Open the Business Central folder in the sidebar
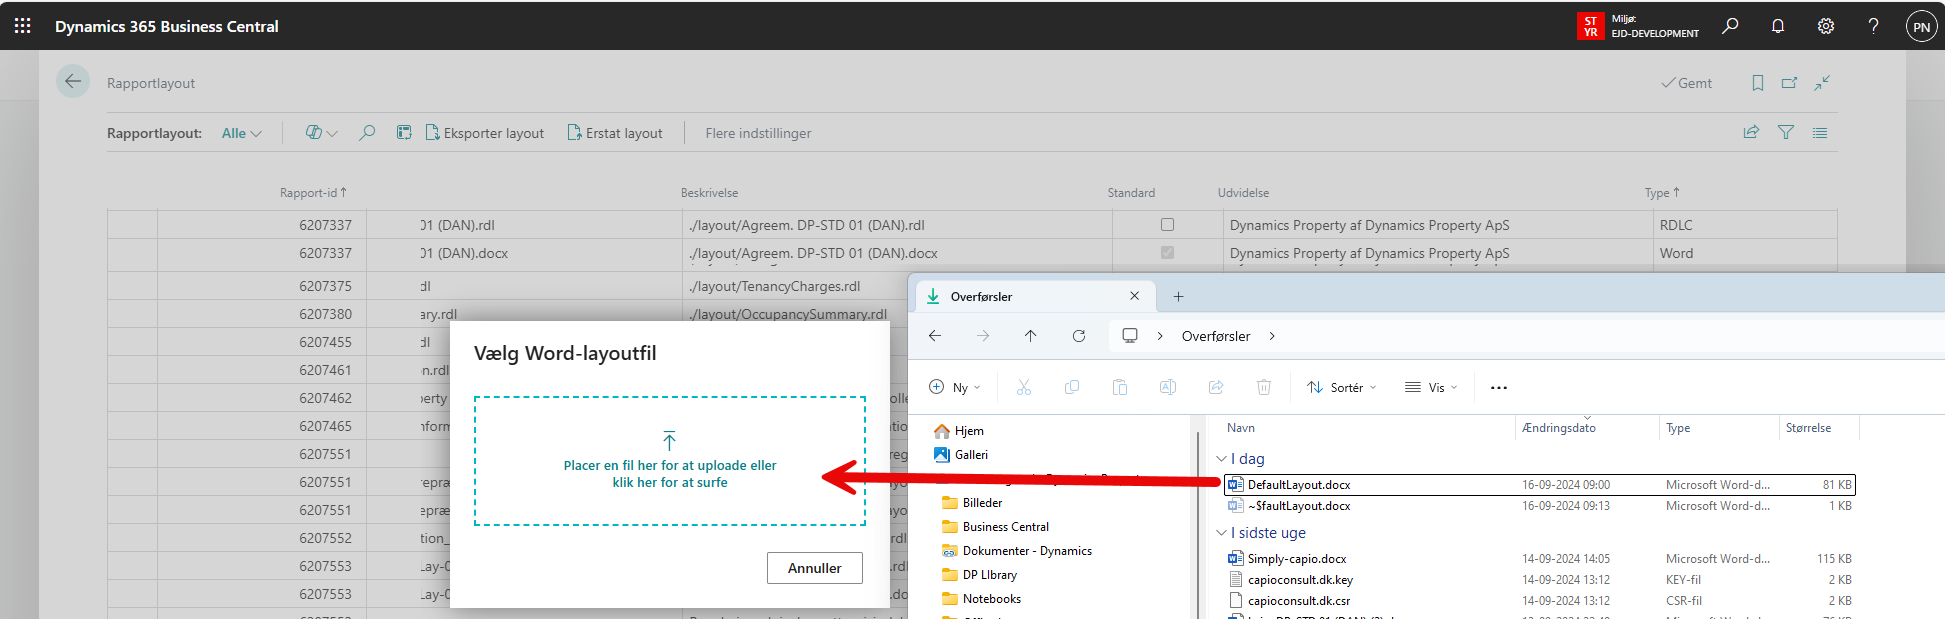This screenshot has width=1945, height=619. [x=996, y=527]
